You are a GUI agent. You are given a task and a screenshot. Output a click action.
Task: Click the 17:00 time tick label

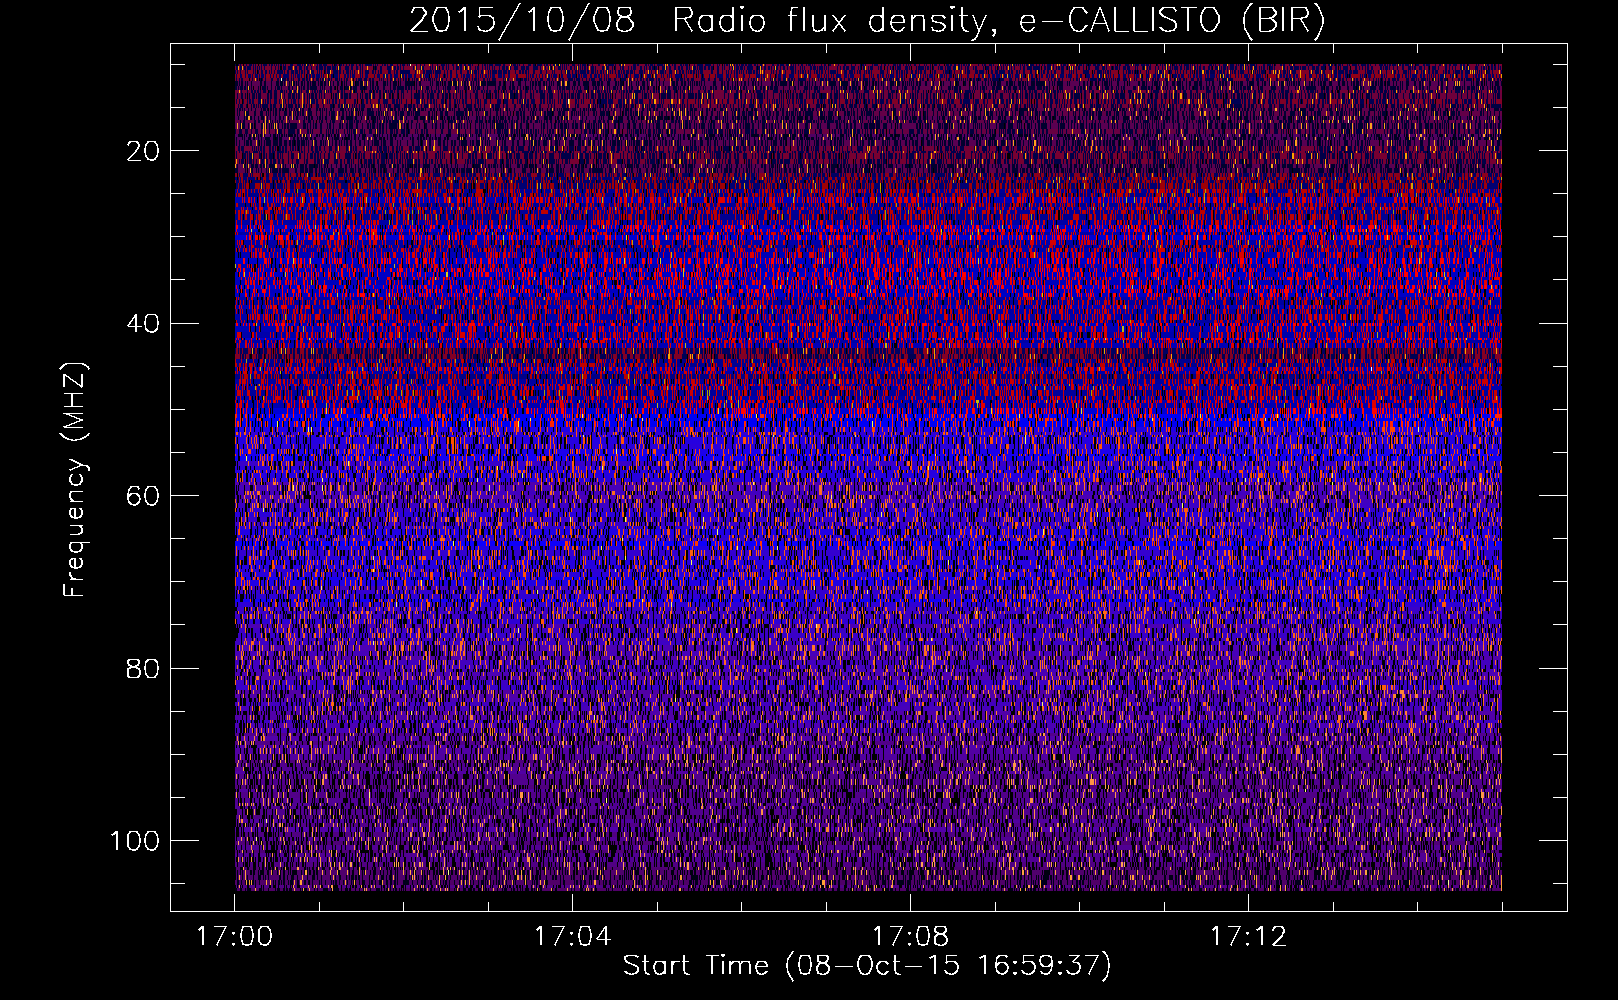234,937
